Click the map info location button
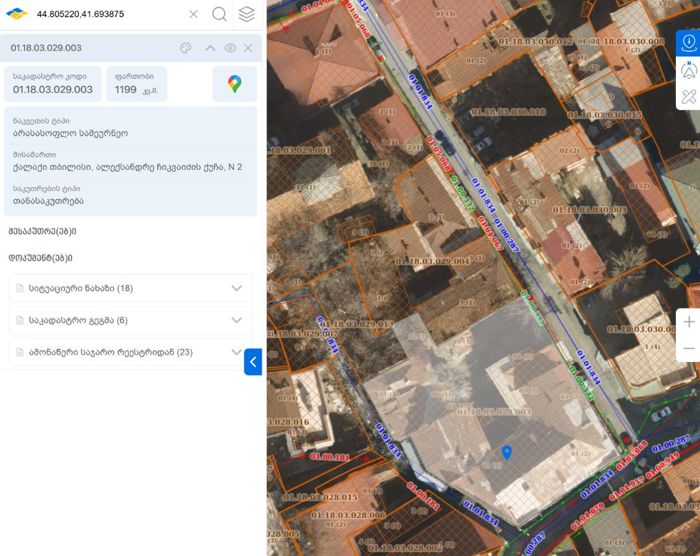This screenshot has width=700, height=556. coord(688,43)
